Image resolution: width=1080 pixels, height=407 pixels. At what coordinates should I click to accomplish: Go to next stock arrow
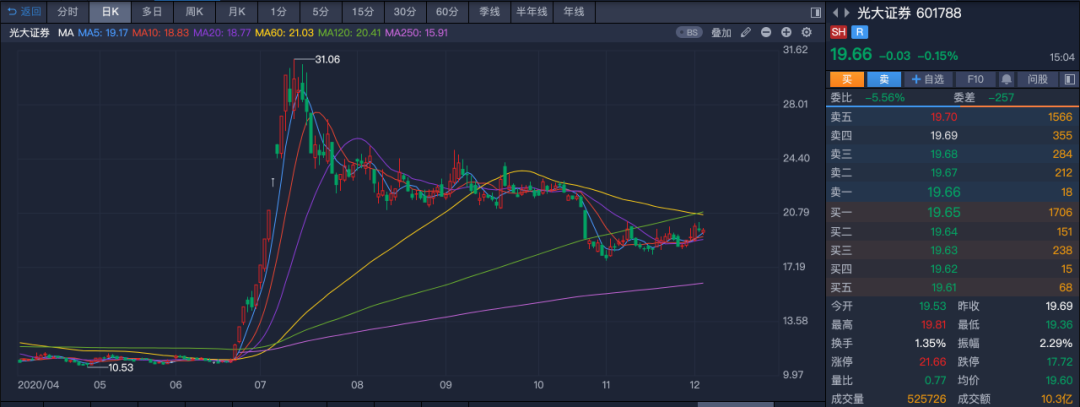coord(847,12)
